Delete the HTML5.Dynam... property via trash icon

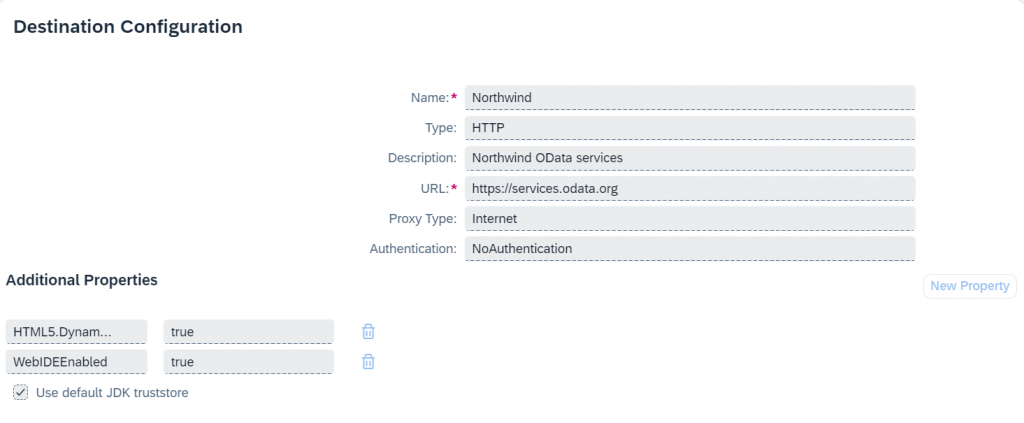368,332
